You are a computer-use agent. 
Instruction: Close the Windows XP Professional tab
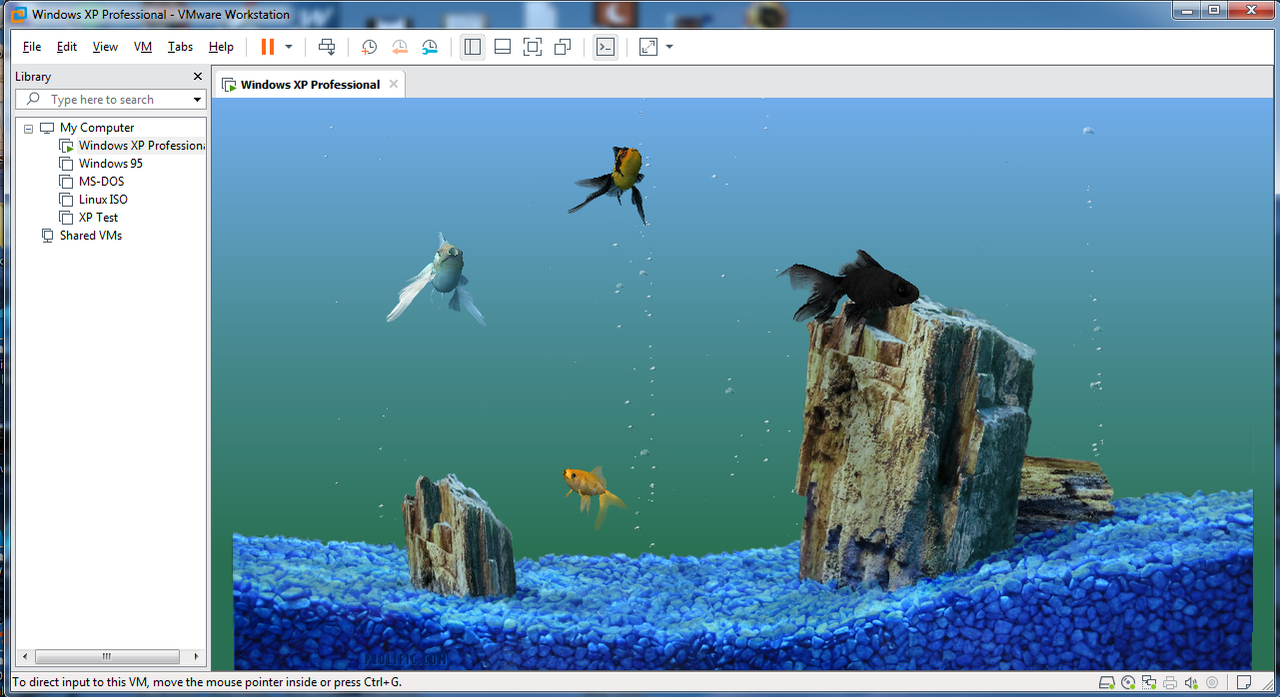[394, 84]
